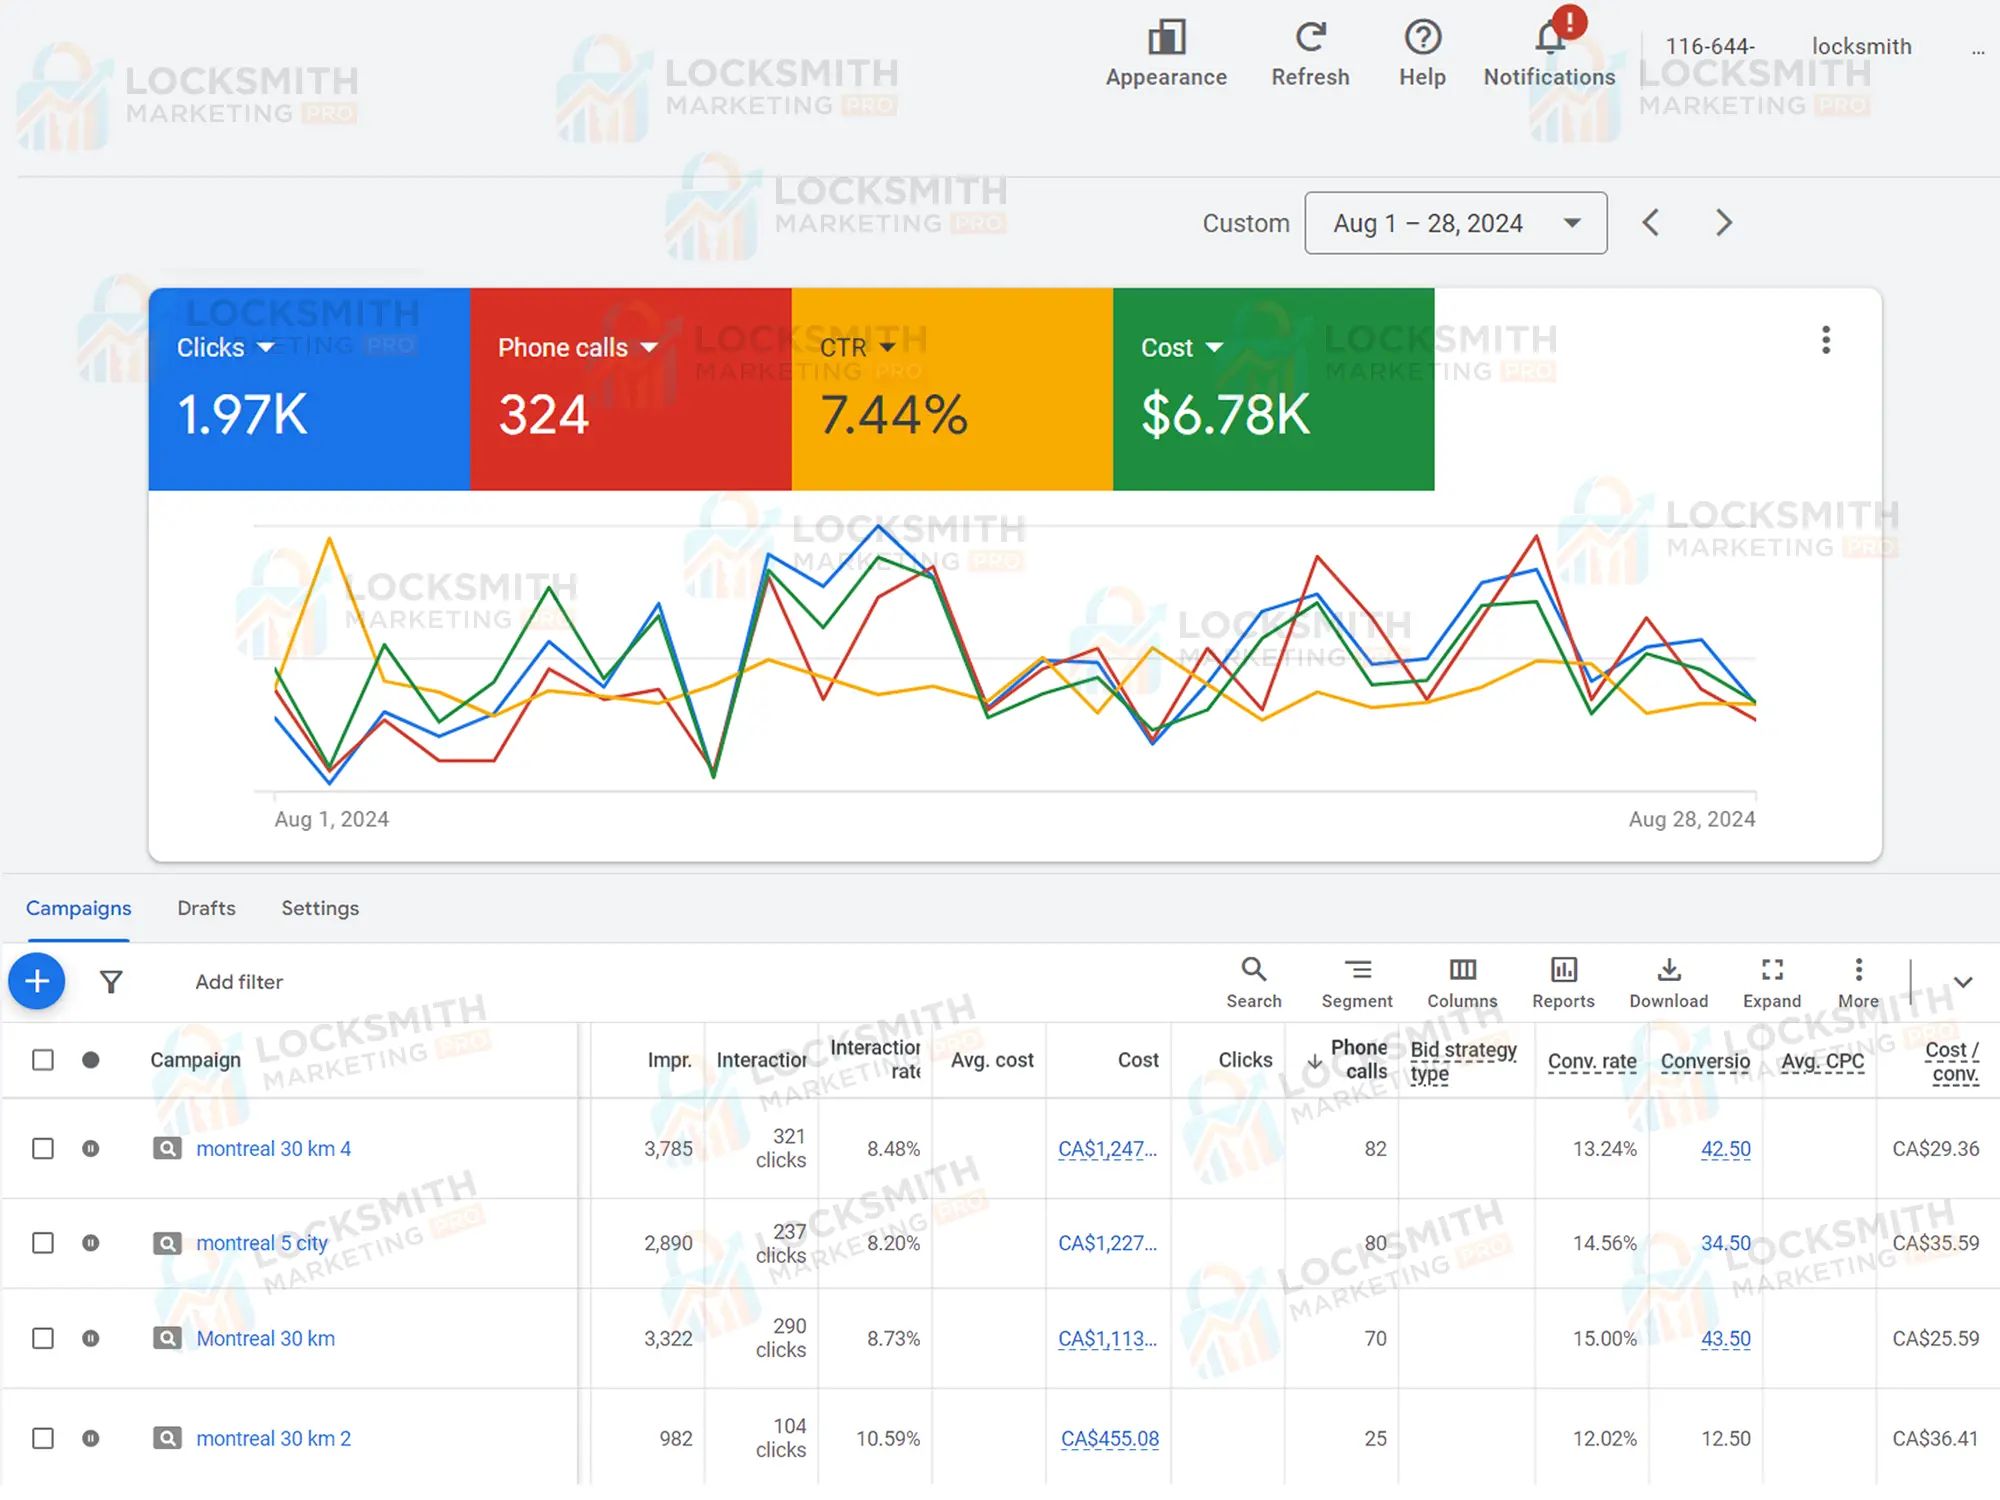Open the Segment options

click(x=1357, y=970)
